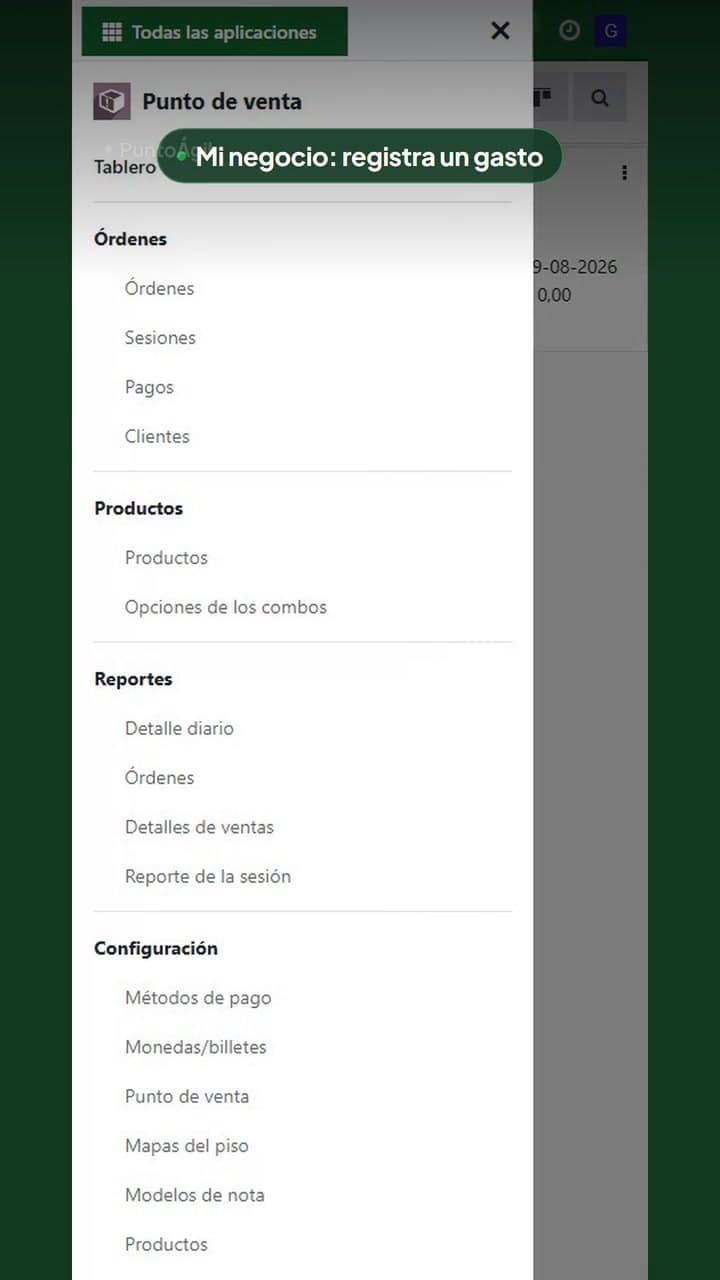The height and width of the screenshot is (1280, 720).
Task: Go to Sesiones under Órdenes
Action: [160, 338]
